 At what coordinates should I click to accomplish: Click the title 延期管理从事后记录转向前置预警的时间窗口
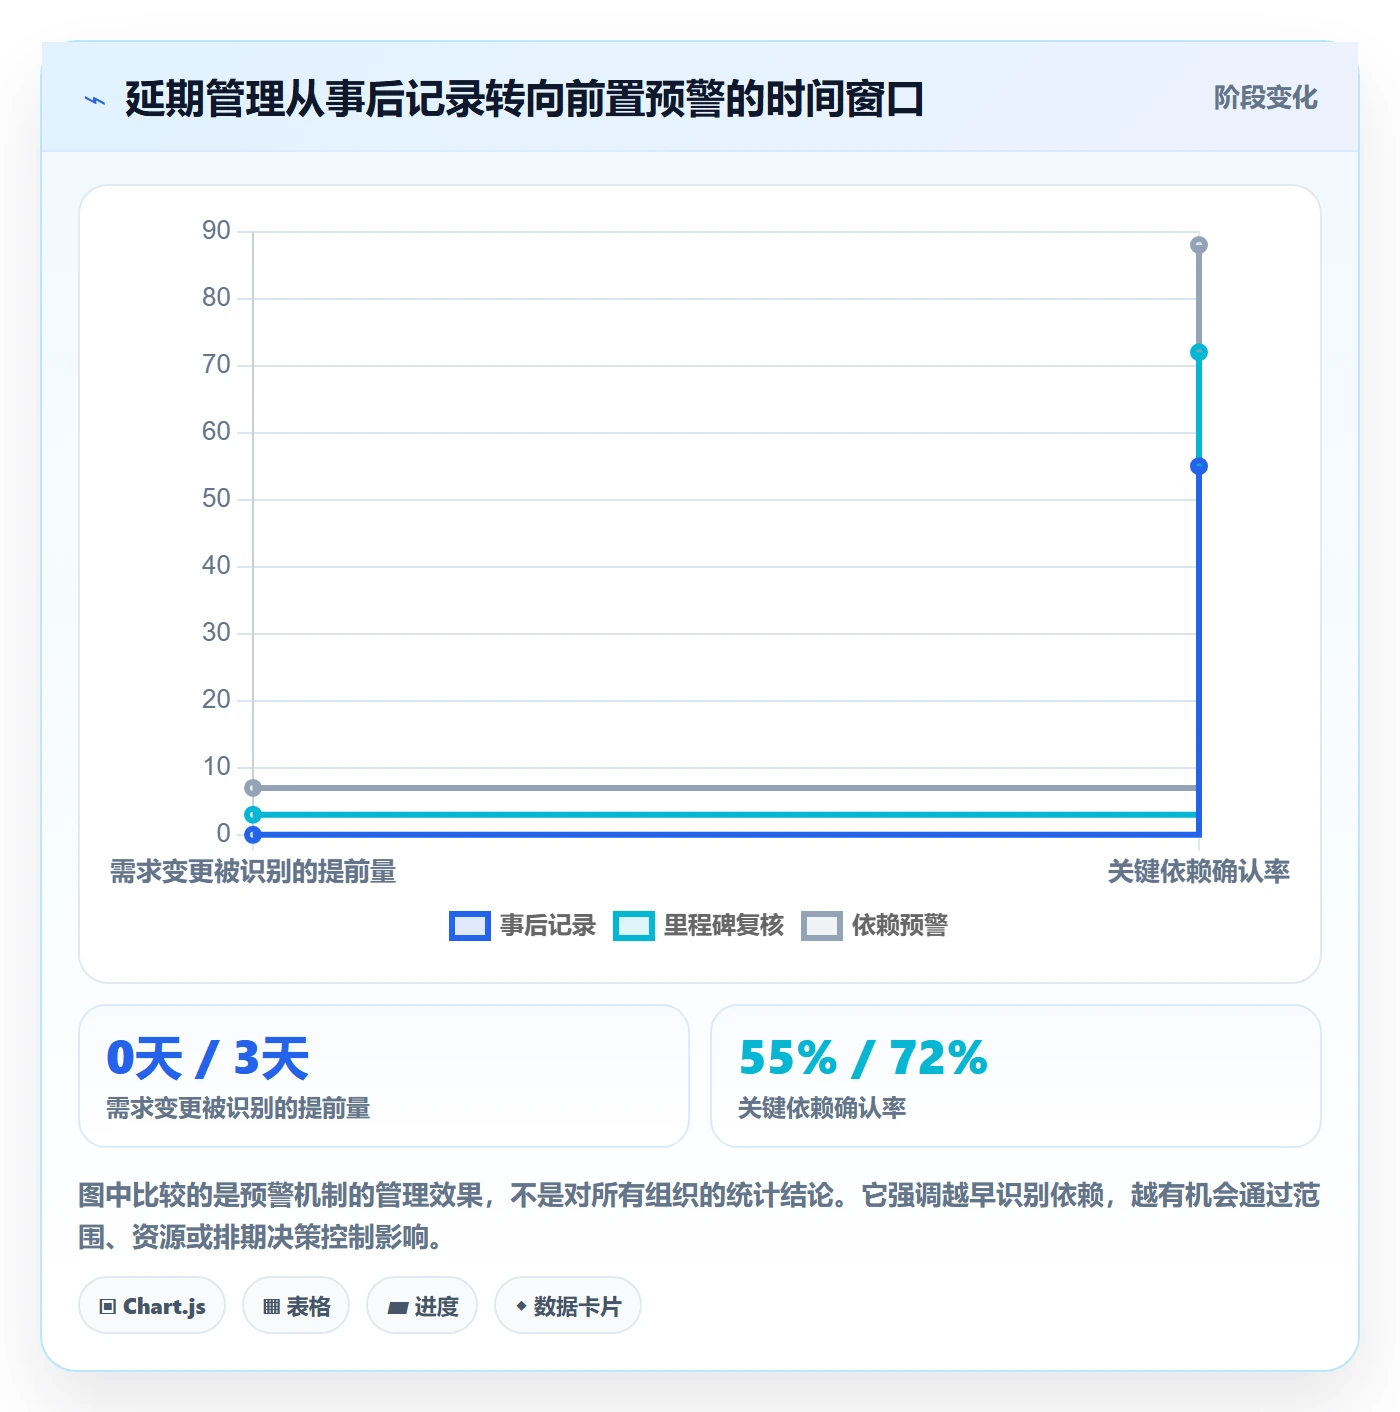coord(524,99)
